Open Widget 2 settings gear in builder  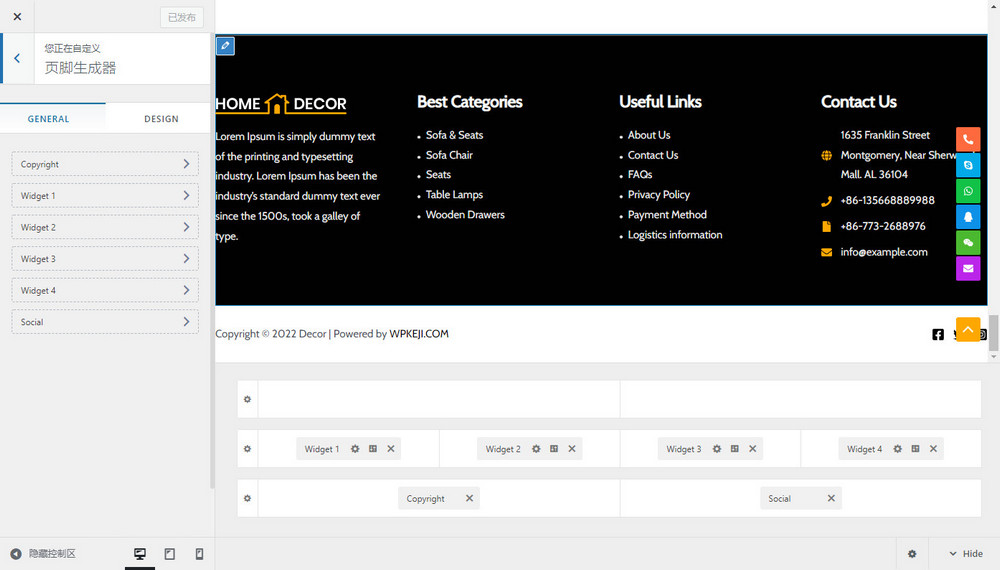536,449
